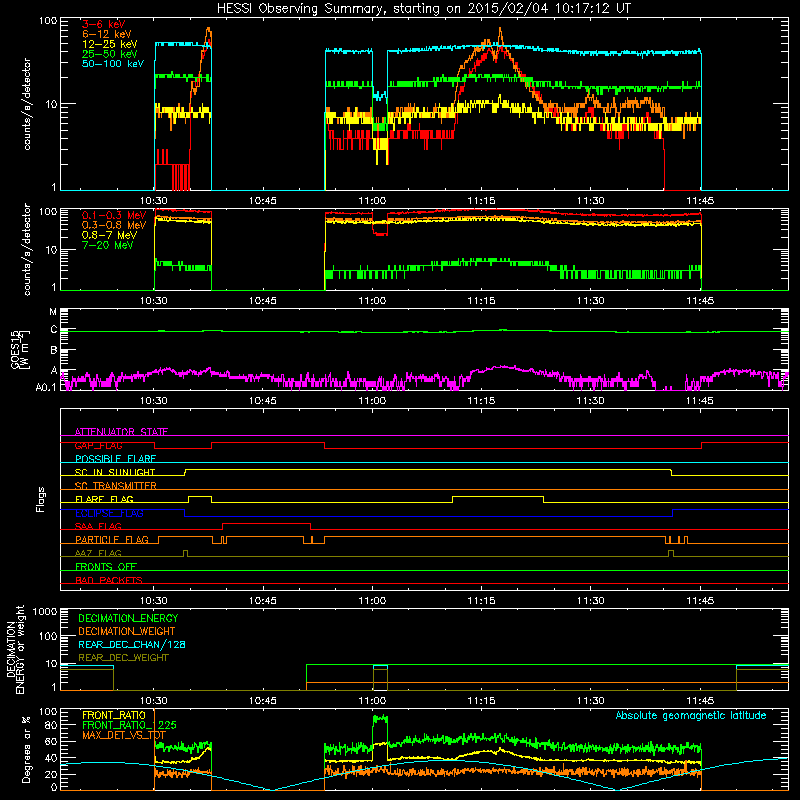The height and width of the screenshot is (800, 800).
Task: Click the FRONT_RATIO_1225 legend label
Action: (x=129, y=725)
